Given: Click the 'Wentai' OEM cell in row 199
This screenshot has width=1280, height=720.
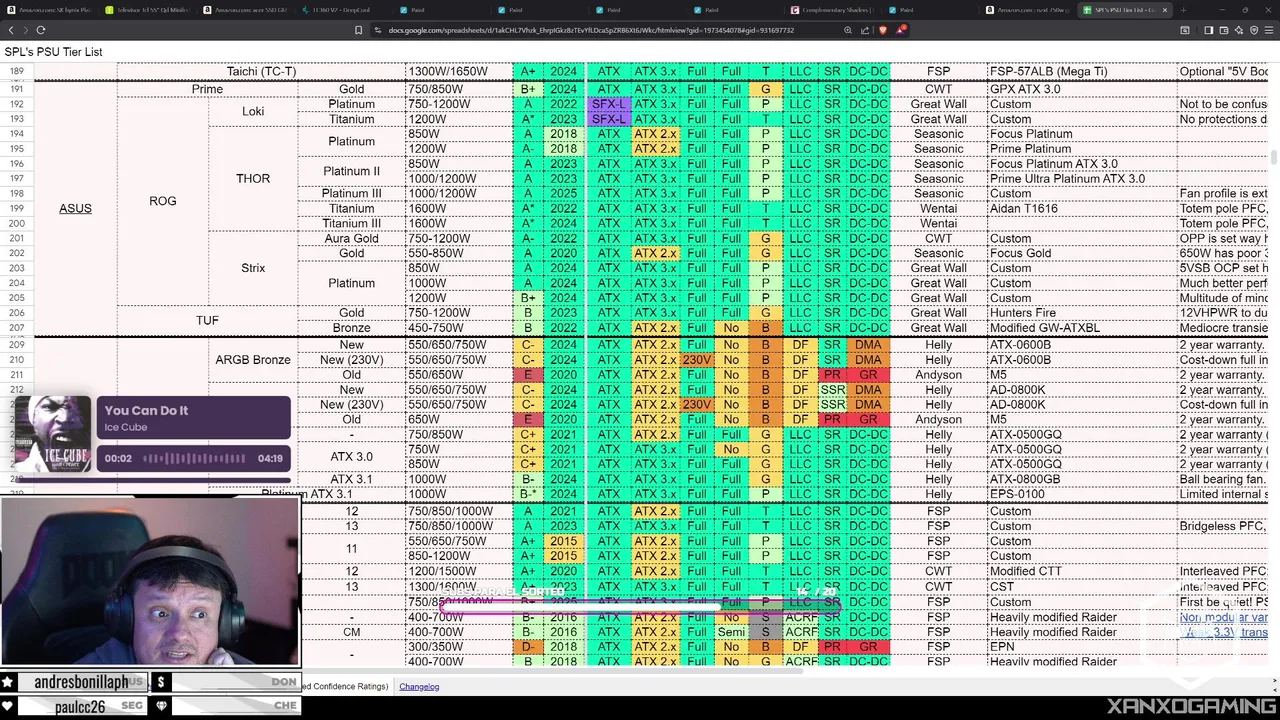Looking at the screenshot, I should tap(938, 208).
